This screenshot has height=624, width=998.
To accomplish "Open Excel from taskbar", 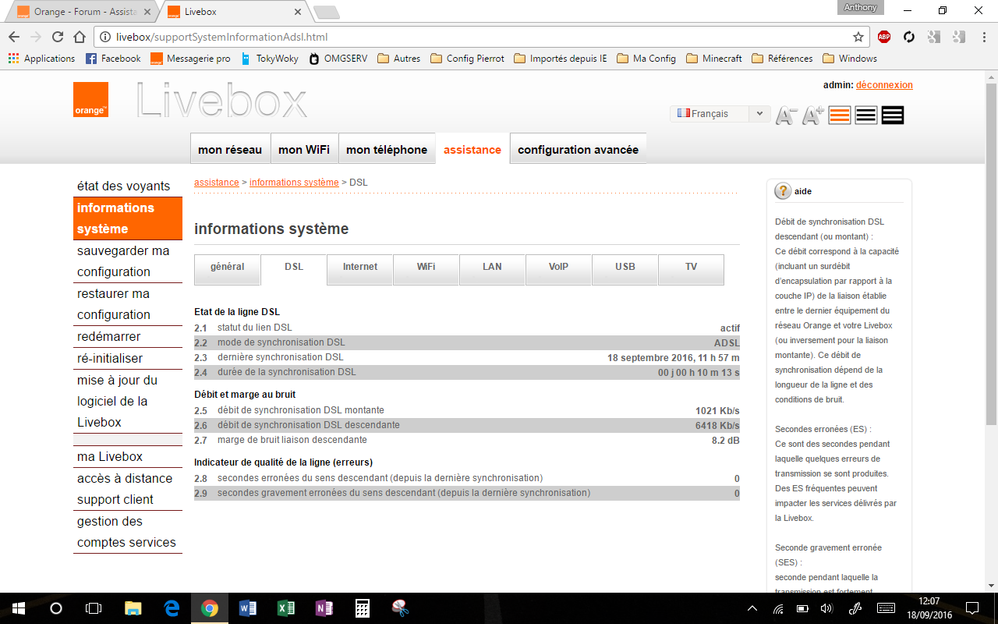I will [285, 609].
